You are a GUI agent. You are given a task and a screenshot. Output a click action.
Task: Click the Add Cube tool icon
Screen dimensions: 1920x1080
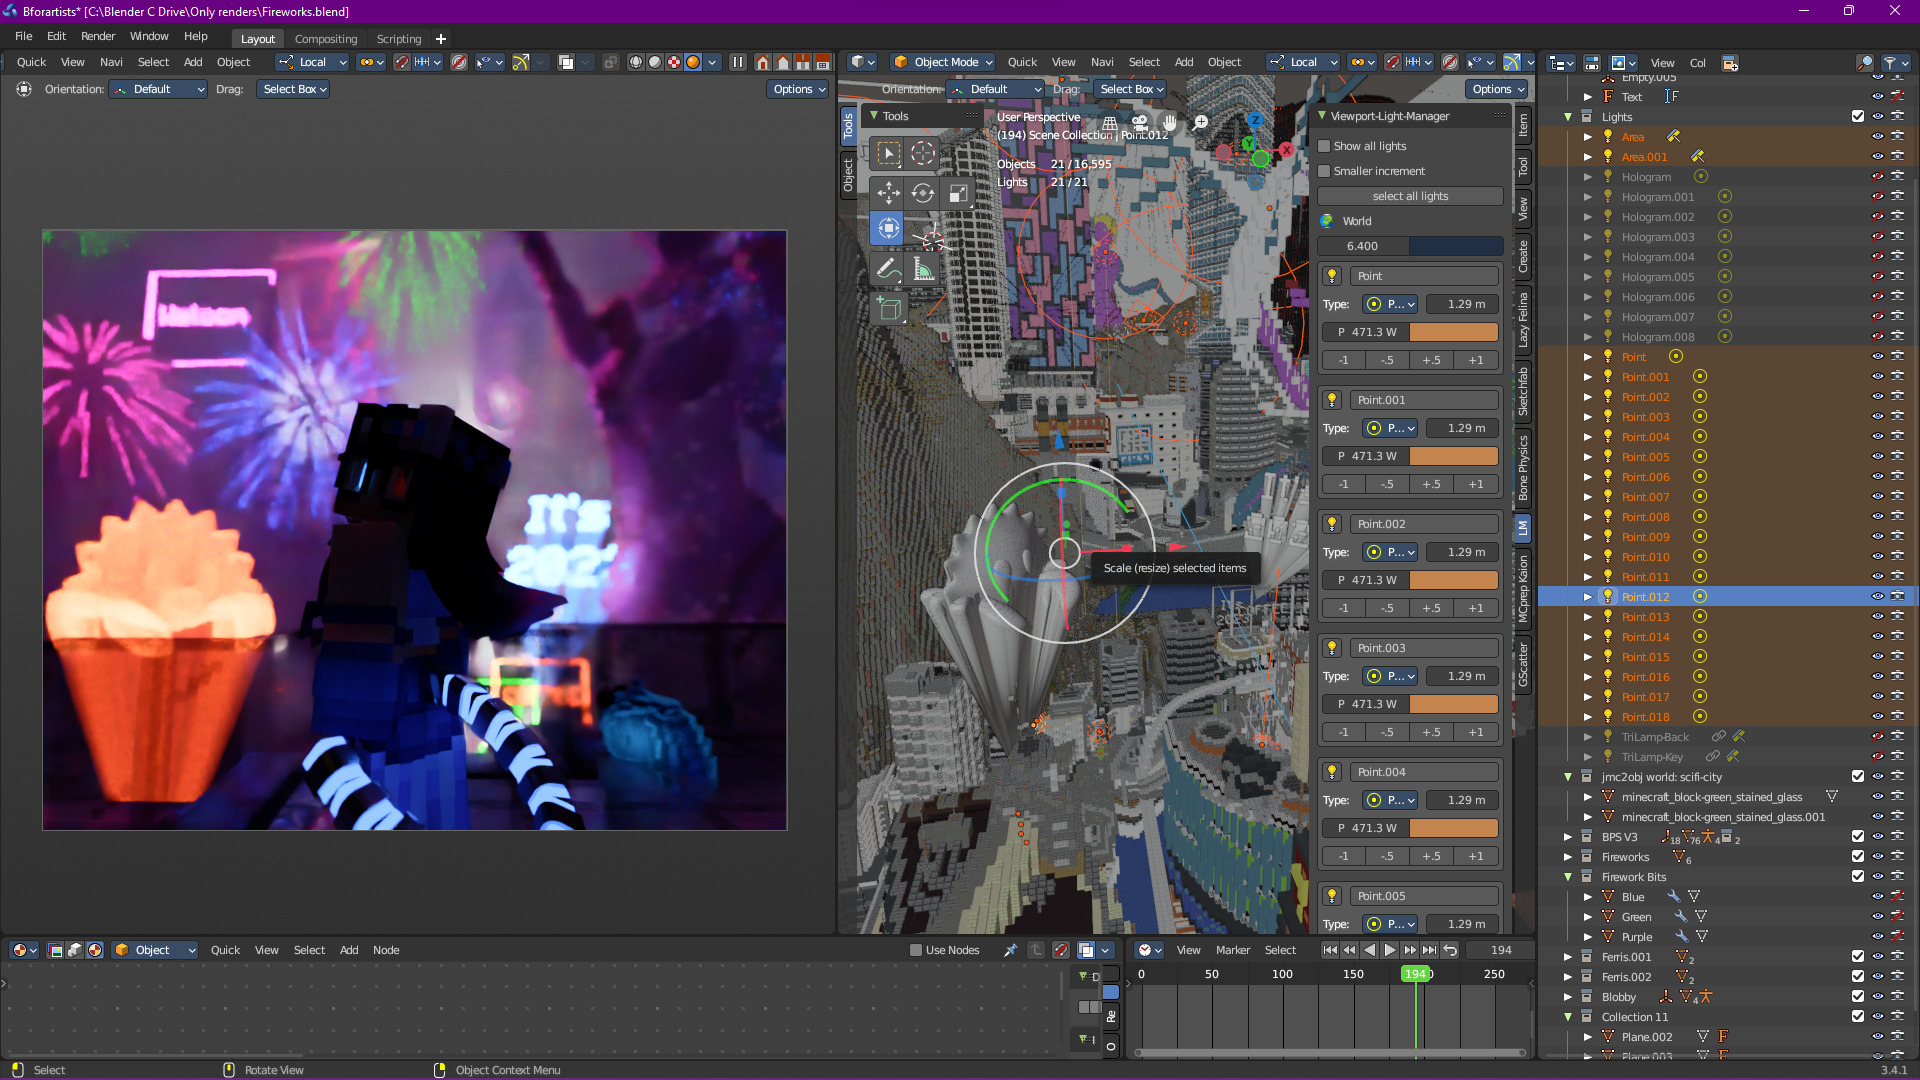888,308
